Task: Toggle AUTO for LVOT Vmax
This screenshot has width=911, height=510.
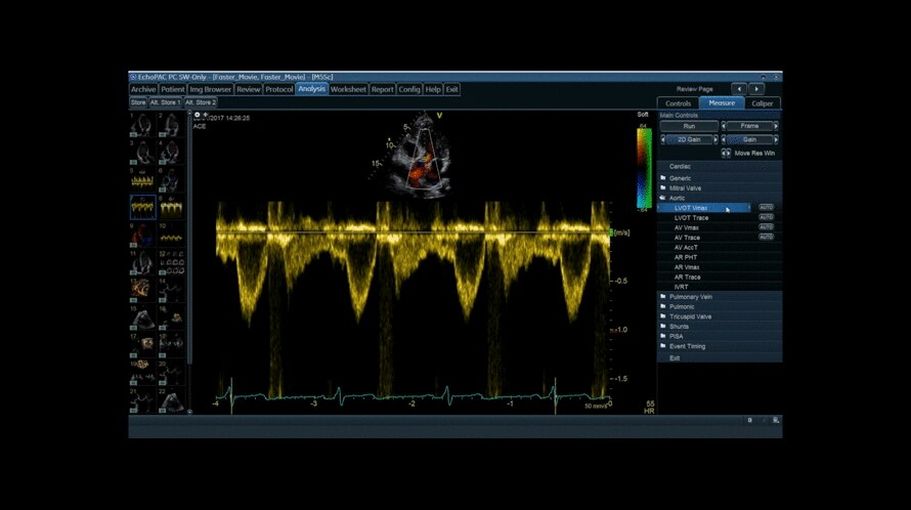Action: 766,208
